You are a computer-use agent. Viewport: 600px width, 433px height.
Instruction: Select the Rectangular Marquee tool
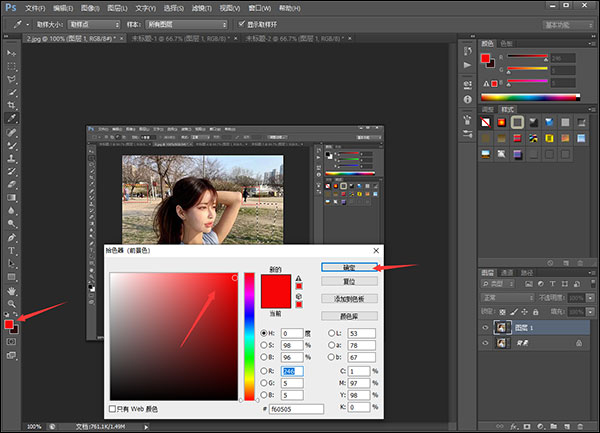click(x=11, y=64)
